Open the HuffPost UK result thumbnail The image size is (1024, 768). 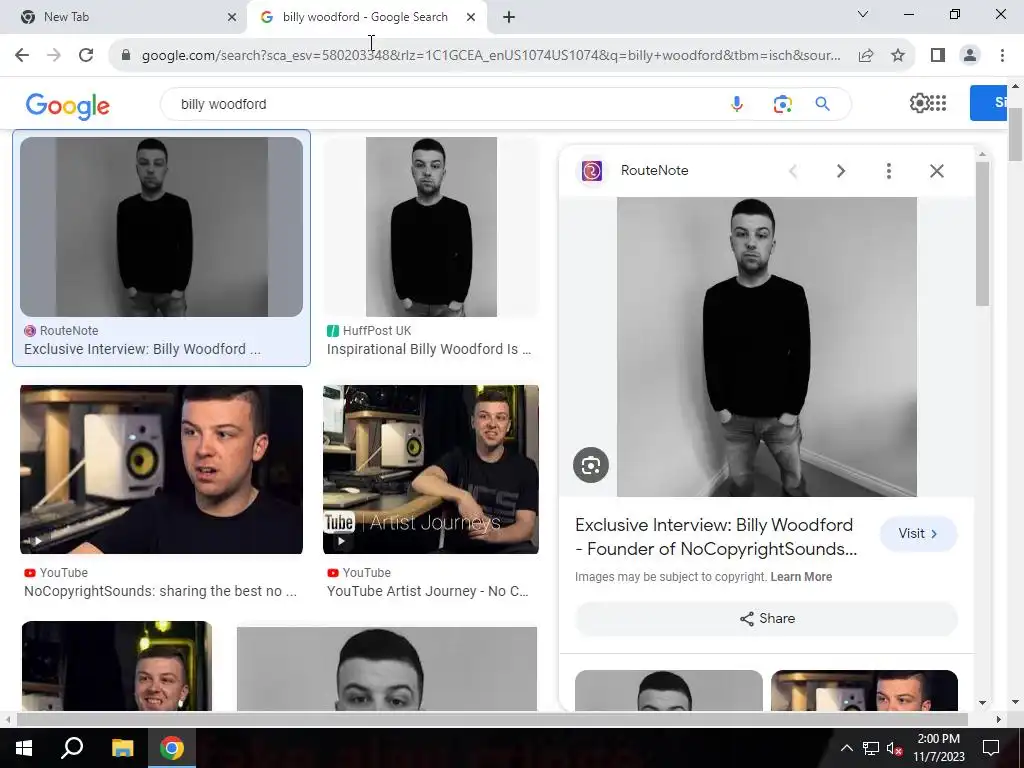click(431, 227)
